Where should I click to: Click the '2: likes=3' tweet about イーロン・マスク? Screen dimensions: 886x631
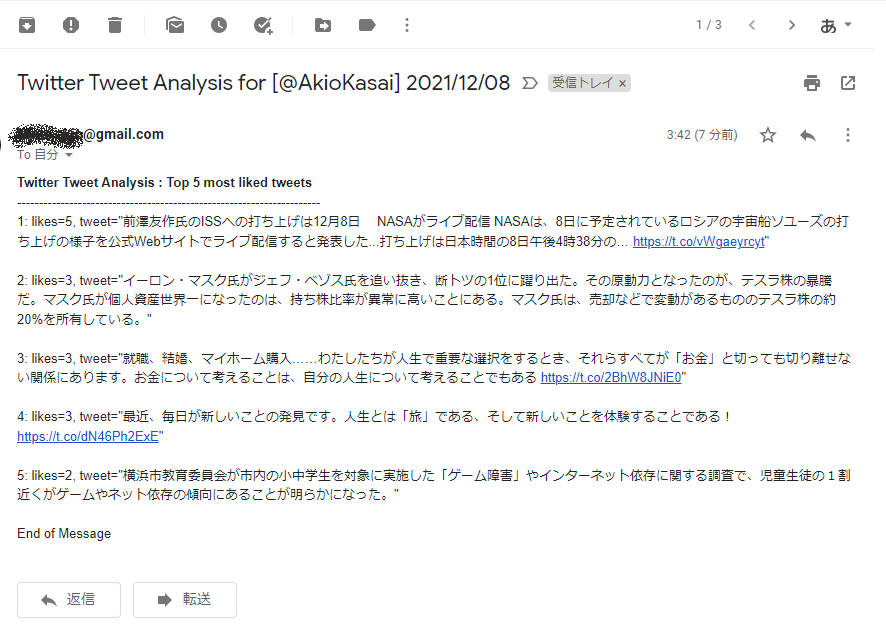427,300
